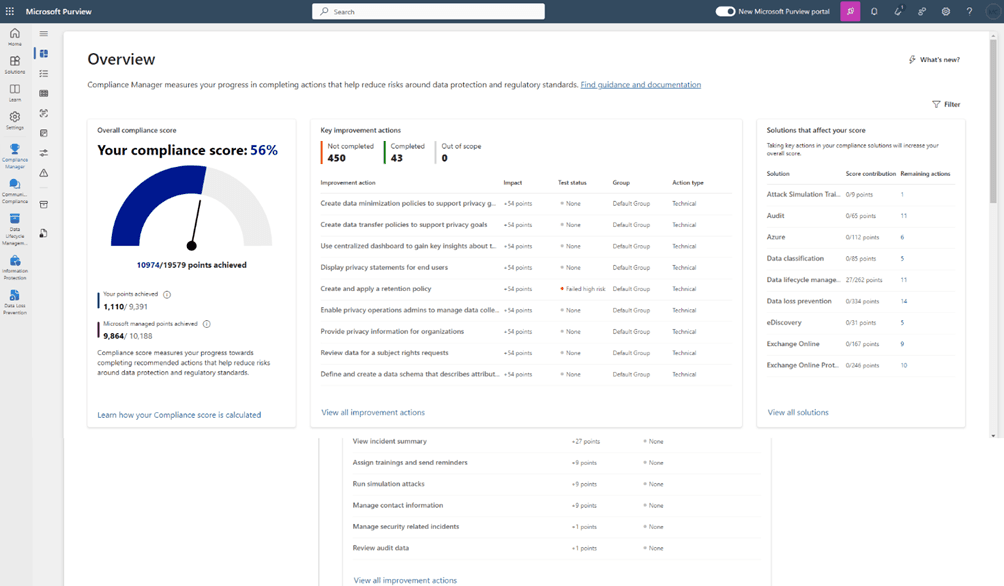
Task: Open the assessment templates nav icon
Action: [x=44, y=133]
